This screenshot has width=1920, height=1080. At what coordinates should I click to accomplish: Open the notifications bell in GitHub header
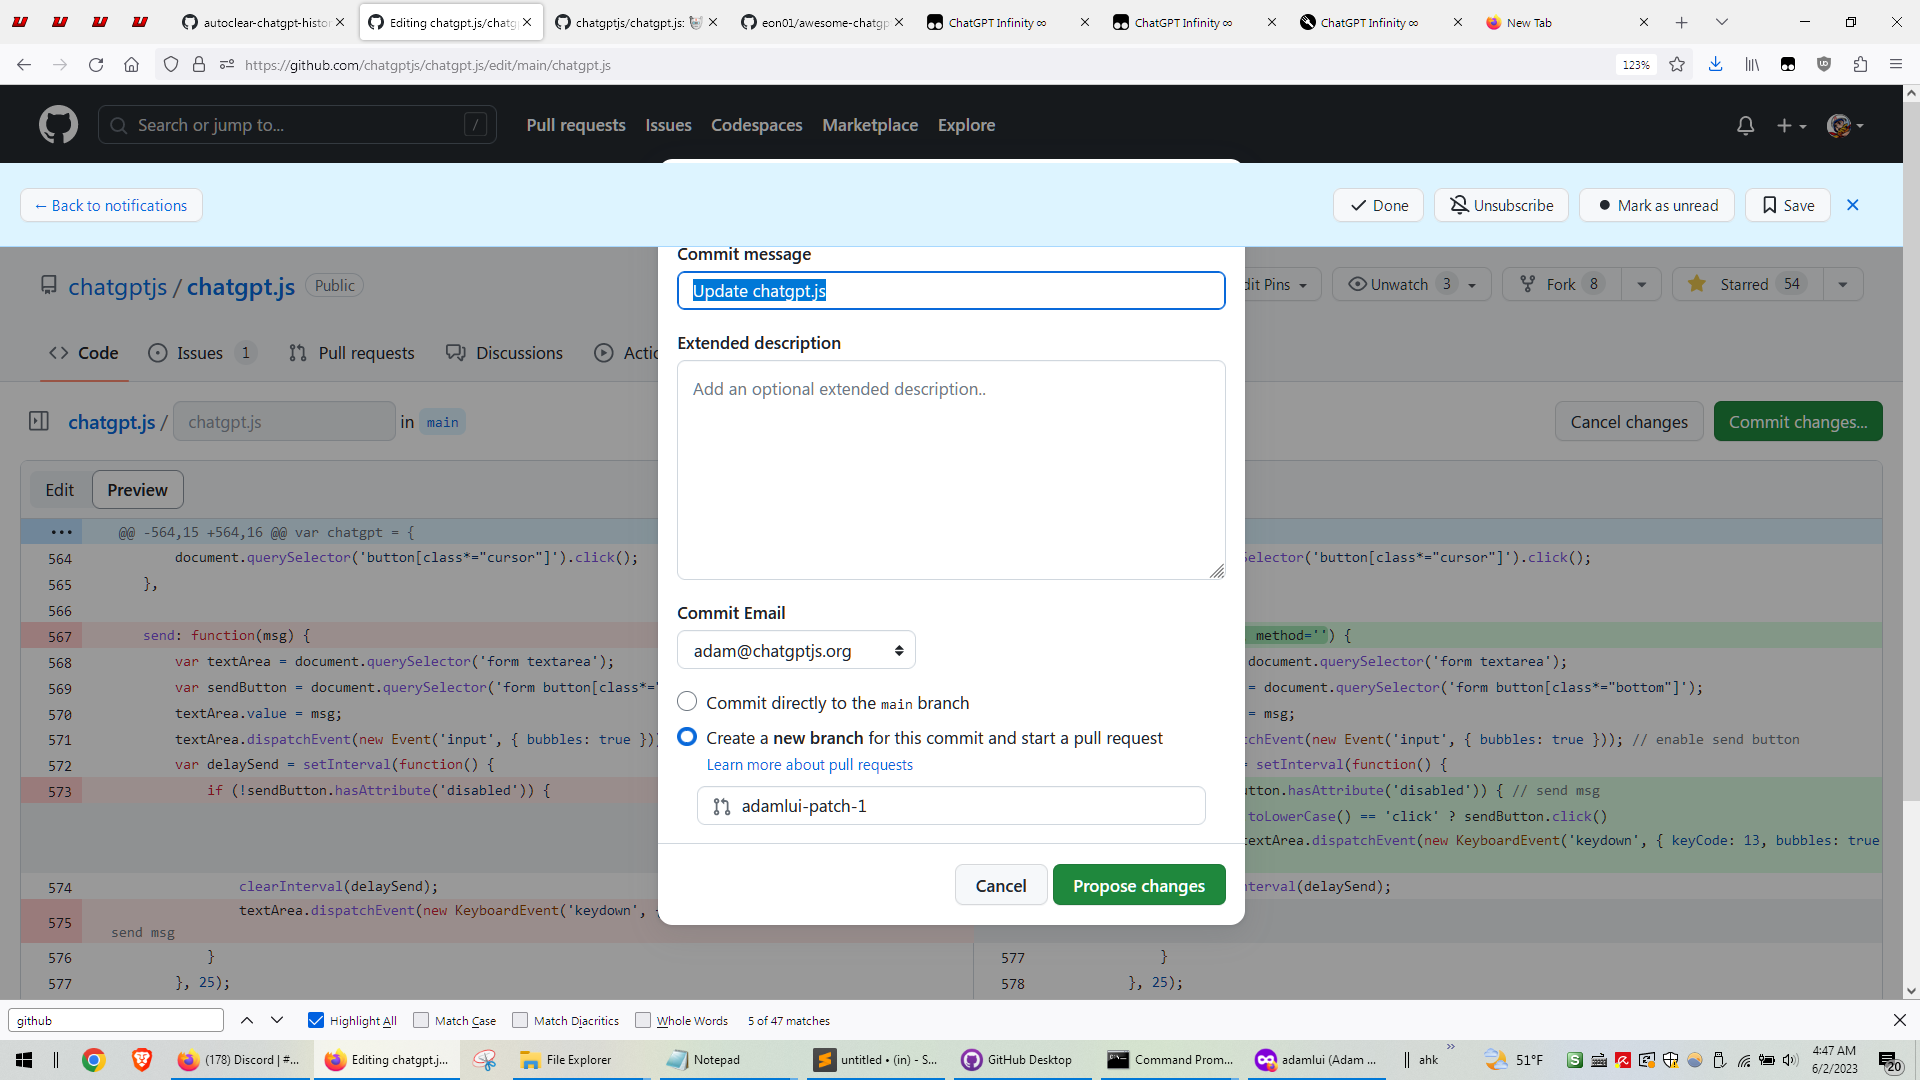1745,125
